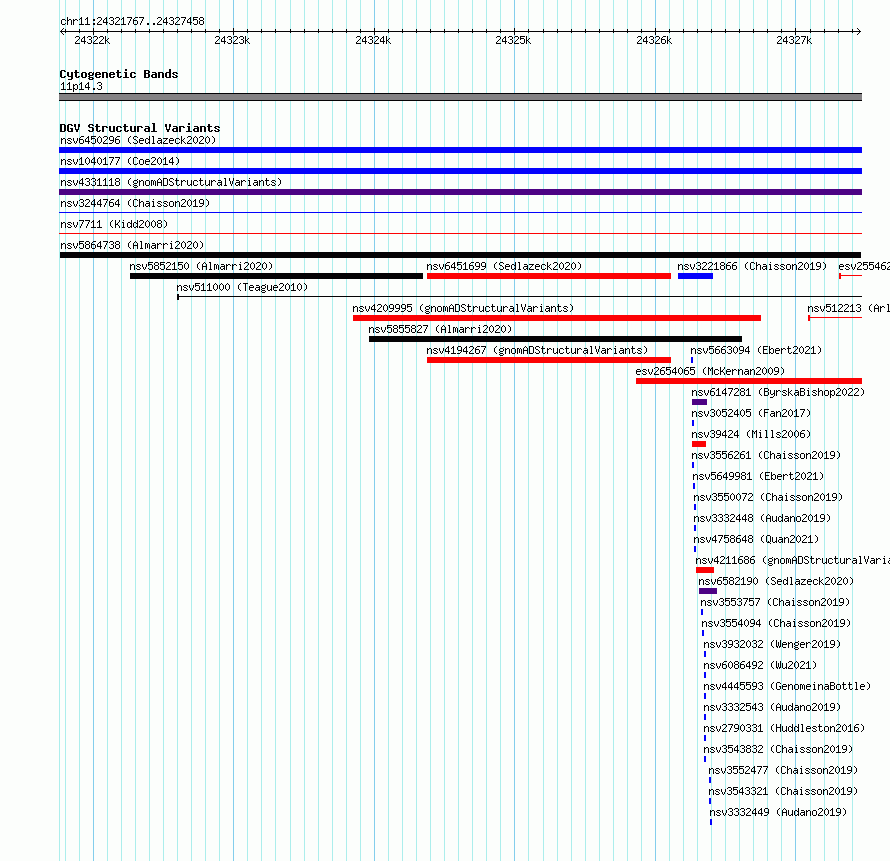The width and height of the screenshot is (890, 861).
Task: Select the nsv1040177 (Coe2014) label
Action: 120,161
